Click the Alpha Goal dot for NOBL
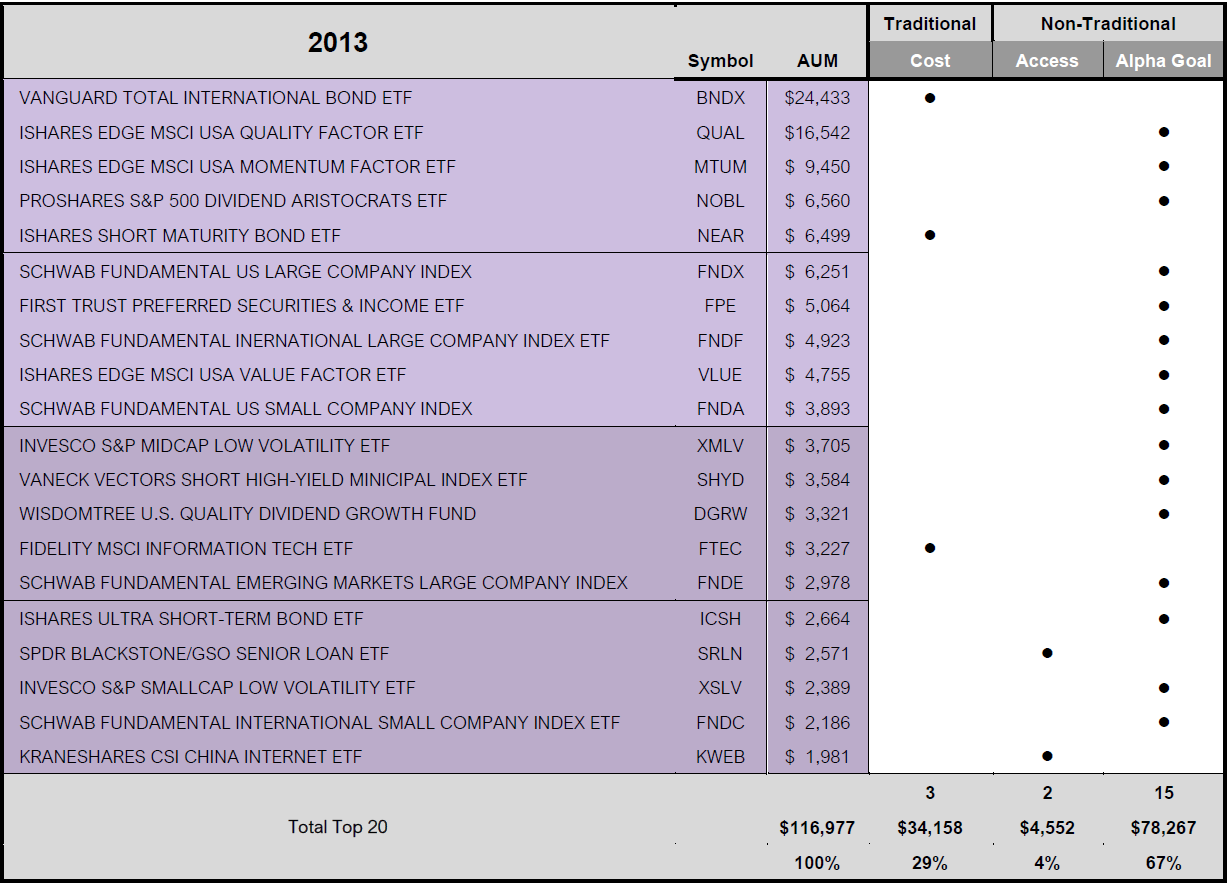 coord(1164,200)
